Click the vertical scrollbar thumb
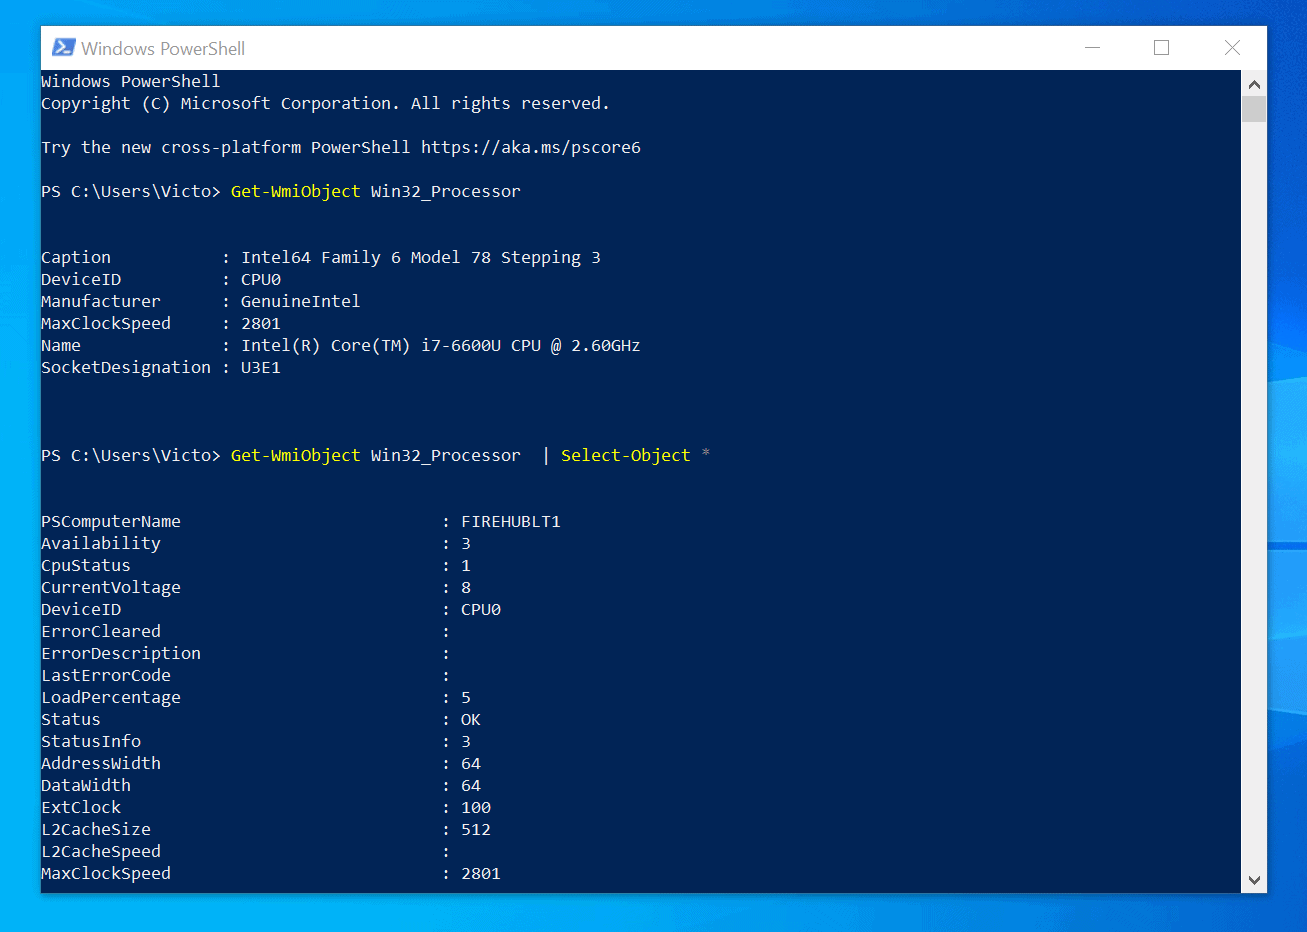 pos(1254,109)
